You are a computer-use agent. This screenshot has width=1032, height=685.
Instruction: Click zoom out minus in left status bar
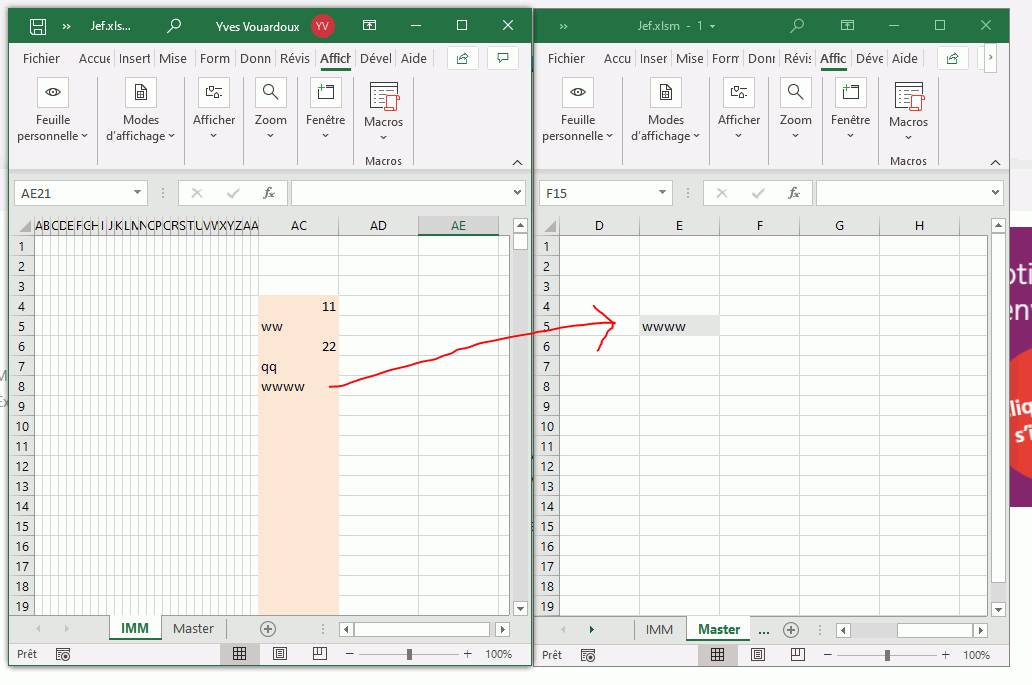(349, 654)
